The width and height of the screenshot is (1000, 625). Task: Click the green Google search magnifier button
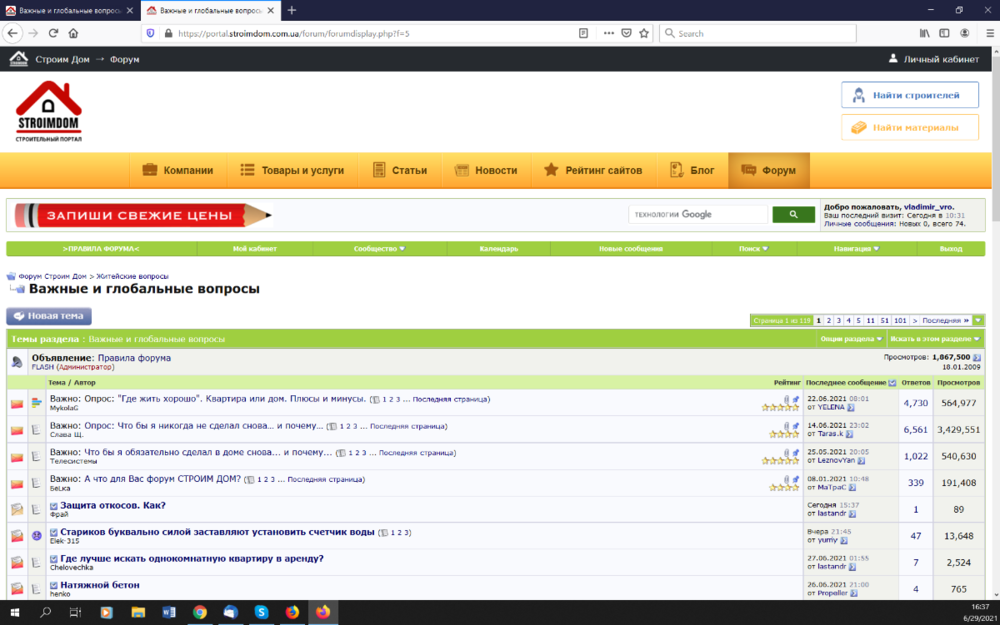793,214
